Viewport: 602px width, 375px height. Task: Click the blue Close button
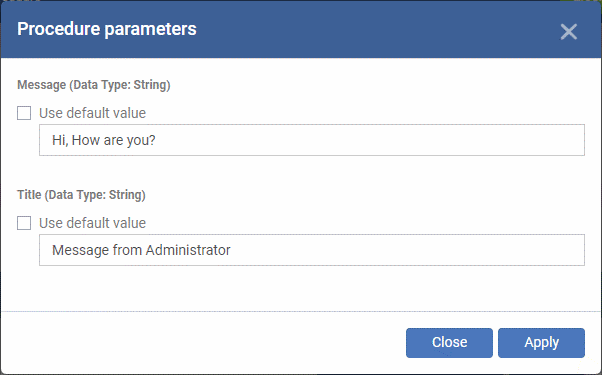tap(449, 343)
